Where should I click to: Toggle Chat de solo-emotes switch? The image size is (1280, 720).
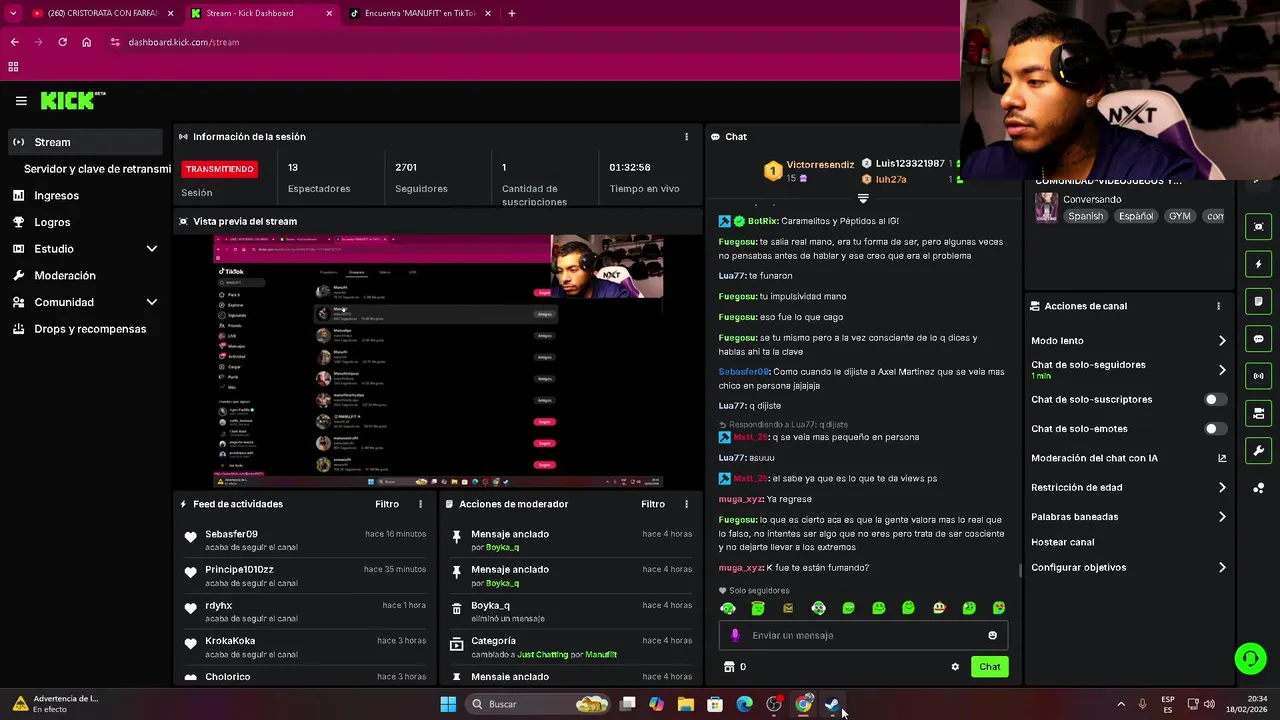pos(1215,429)
